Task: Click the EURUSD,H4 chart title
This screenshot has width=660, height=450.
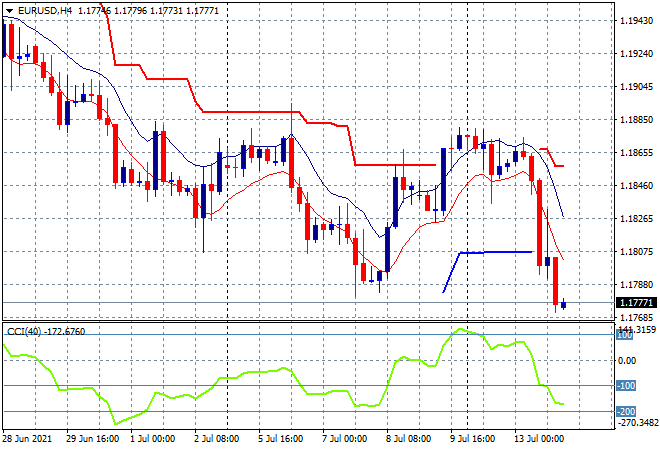Action: click(45, 11)
